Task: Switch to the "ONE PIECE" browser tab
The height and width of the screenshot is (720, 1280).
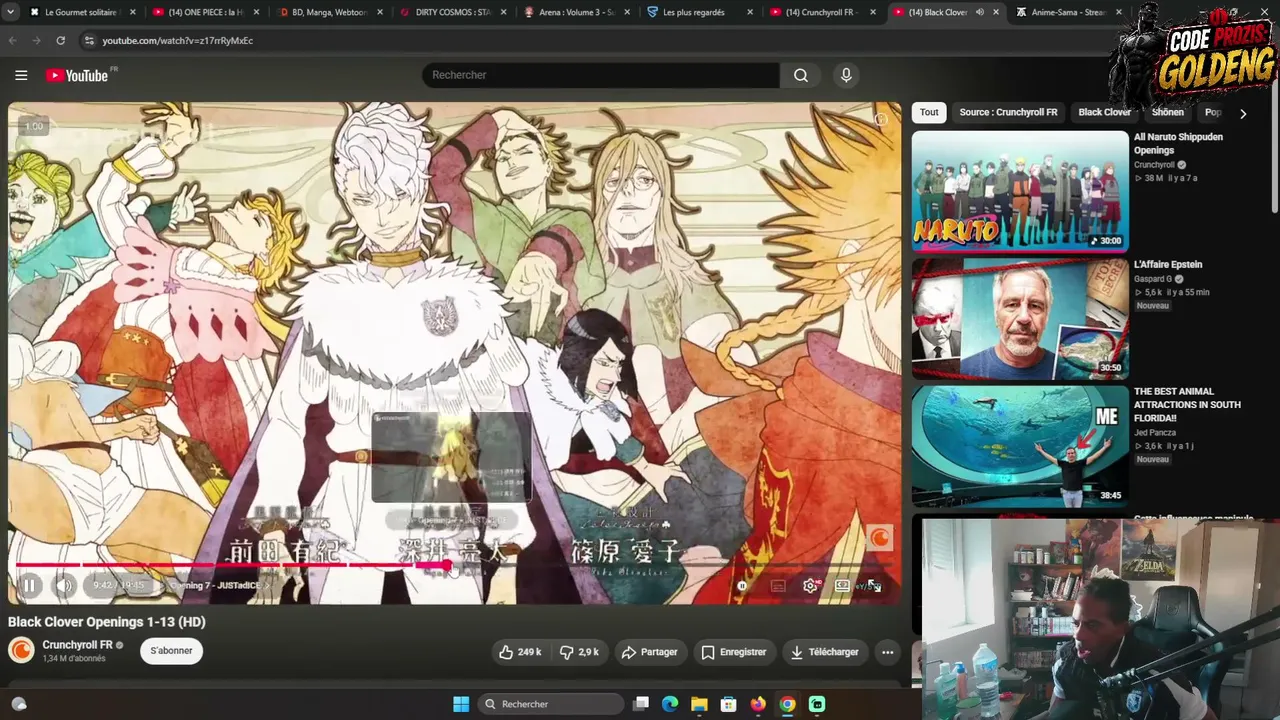Action: click(x=205, y=12)
